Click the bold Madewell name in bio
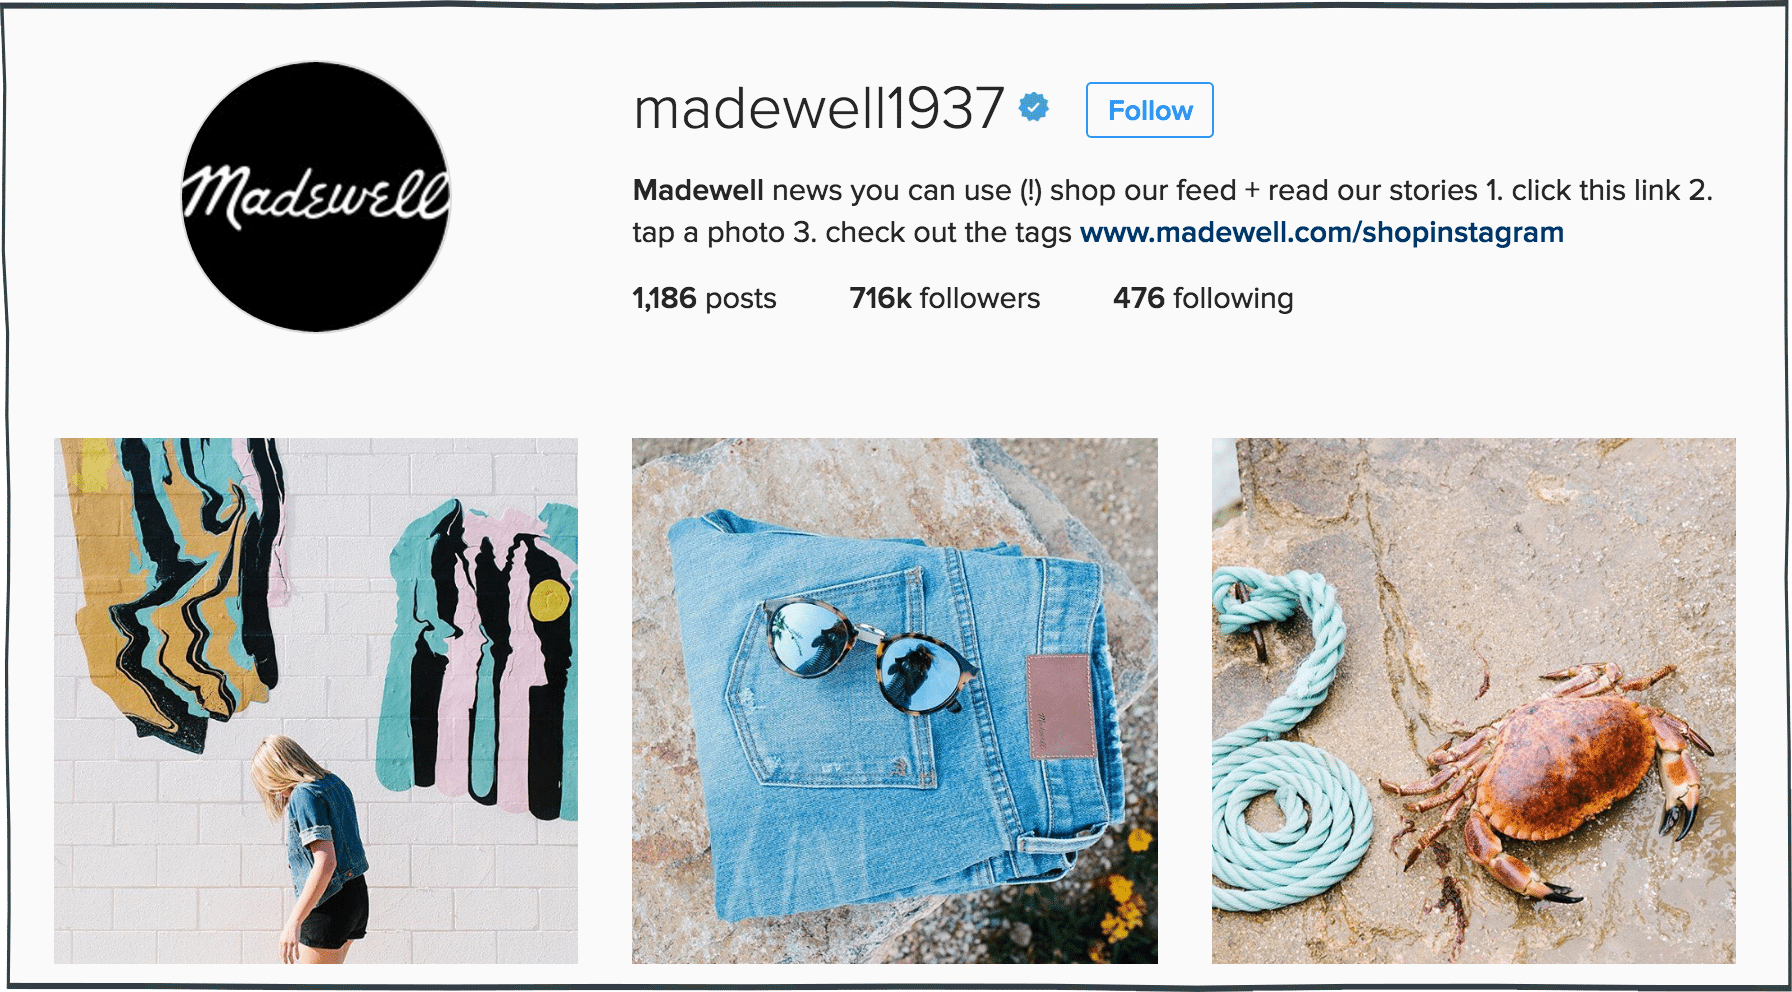Screen dimensions: 1792x992 pyautogui.click(x=698, y=190)
